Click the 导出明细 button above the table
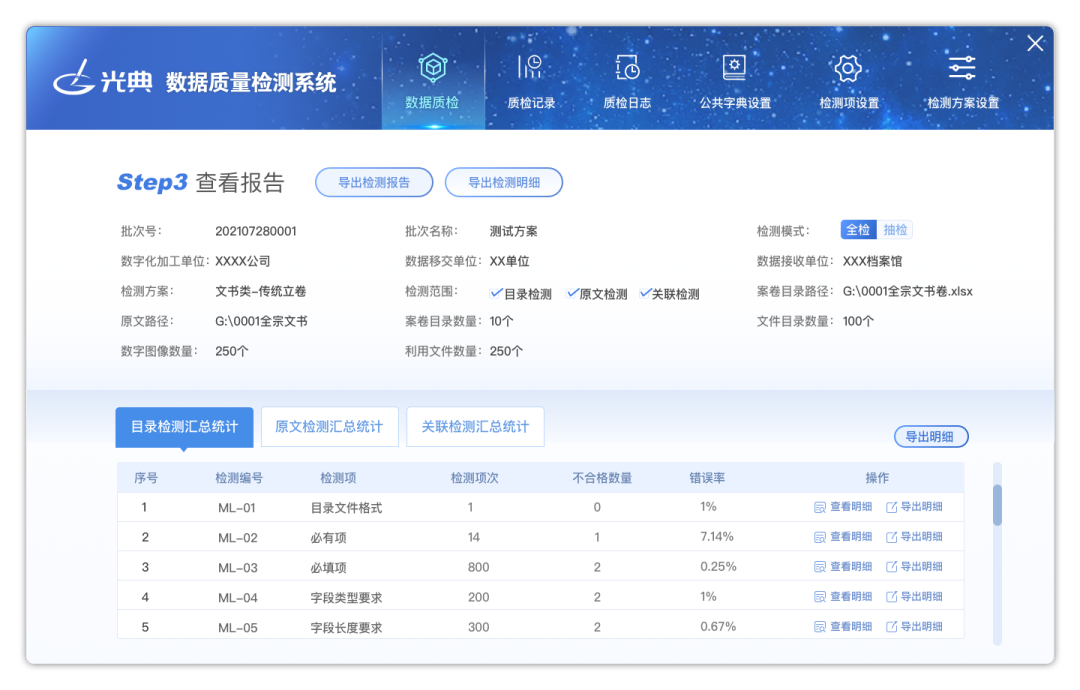 (930, 437)
